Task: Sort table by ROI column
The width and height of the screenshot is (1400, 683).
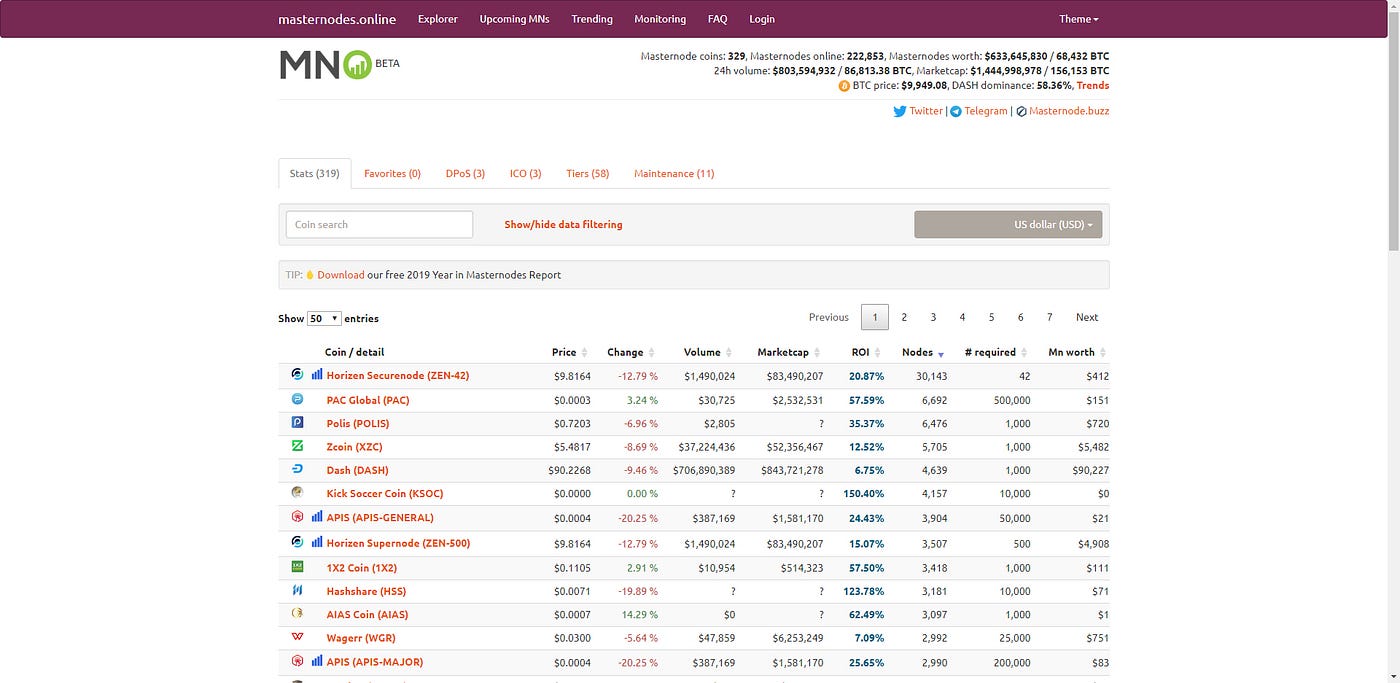Action: click(x=865, y=352)
